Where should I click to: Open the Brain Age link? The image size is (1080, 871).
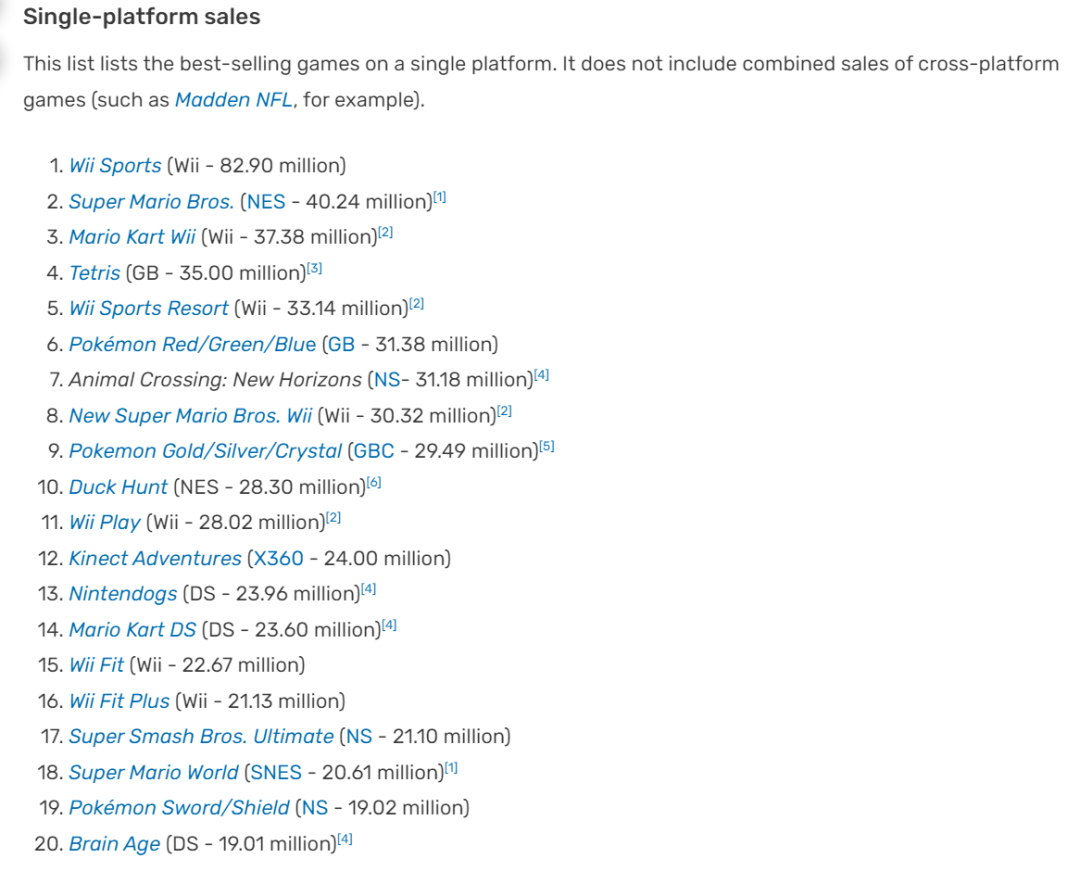pyautogui.click(x=114, y=844)
